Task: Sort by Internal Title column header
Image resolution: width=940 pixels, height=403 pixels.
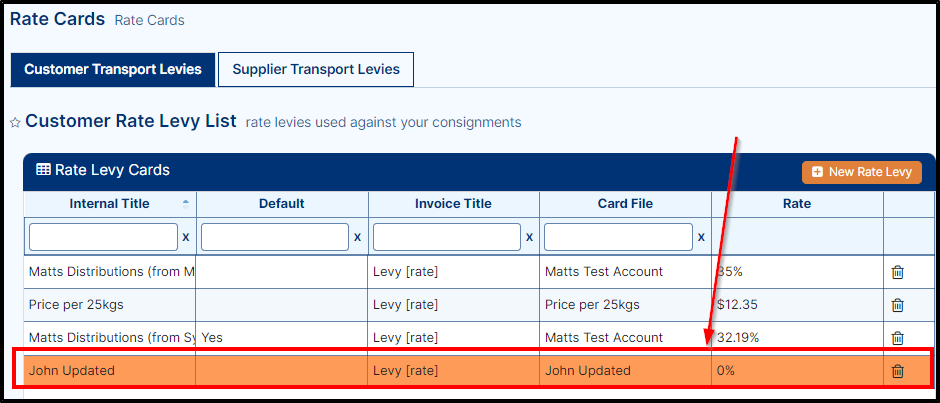Action: point(109,204)
